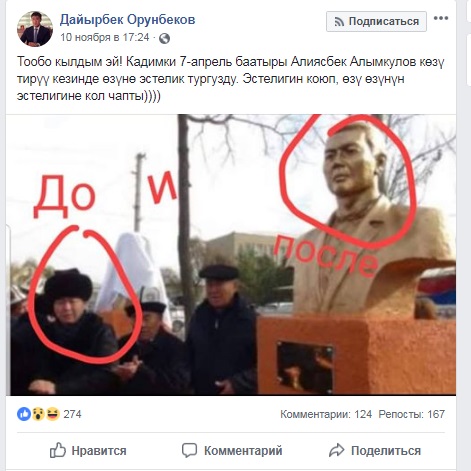
Task: Click the public globe privacy icon
Action: coord(164,39)
